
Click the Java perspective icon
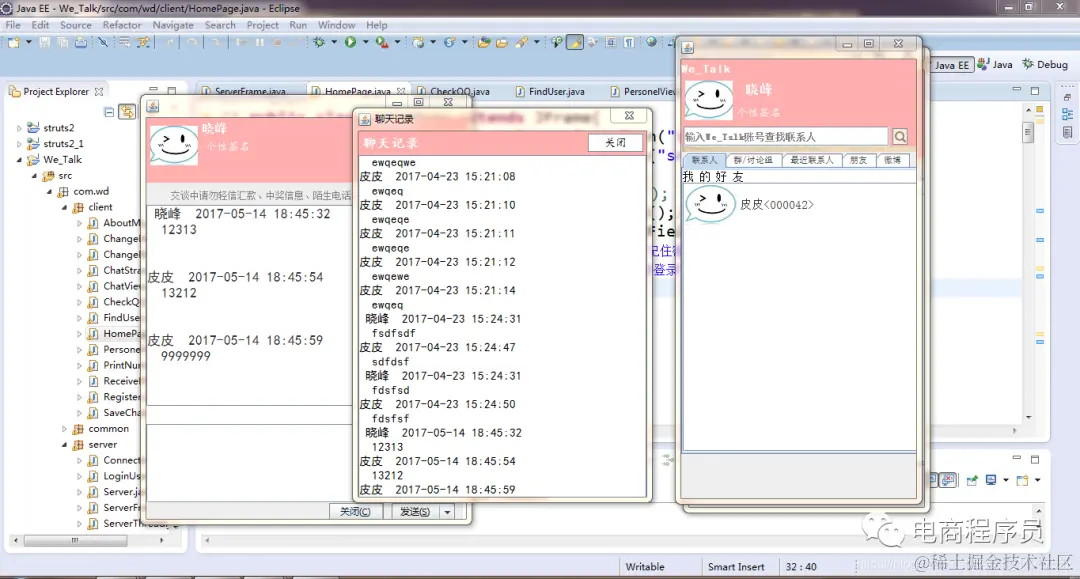coord(983,64)
